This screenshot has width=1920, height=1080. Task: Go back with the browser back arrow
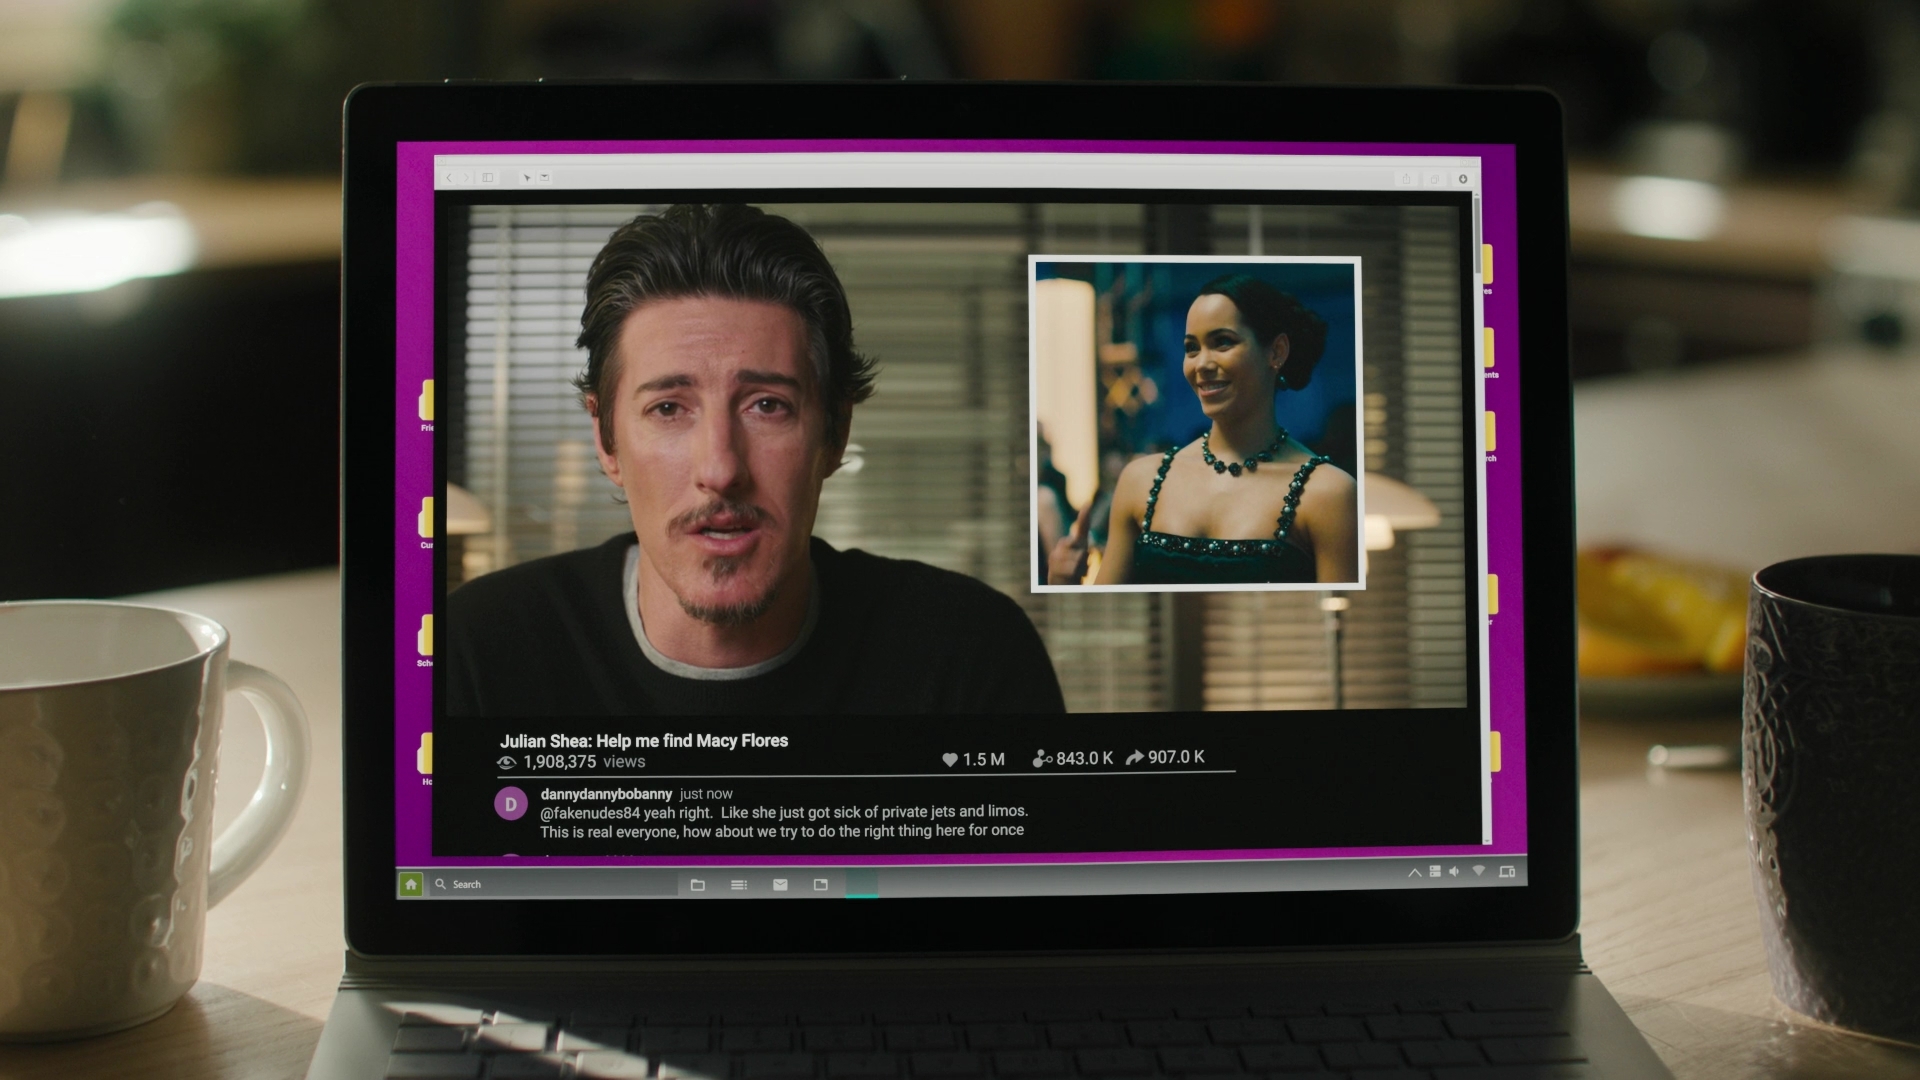point(449,178)
